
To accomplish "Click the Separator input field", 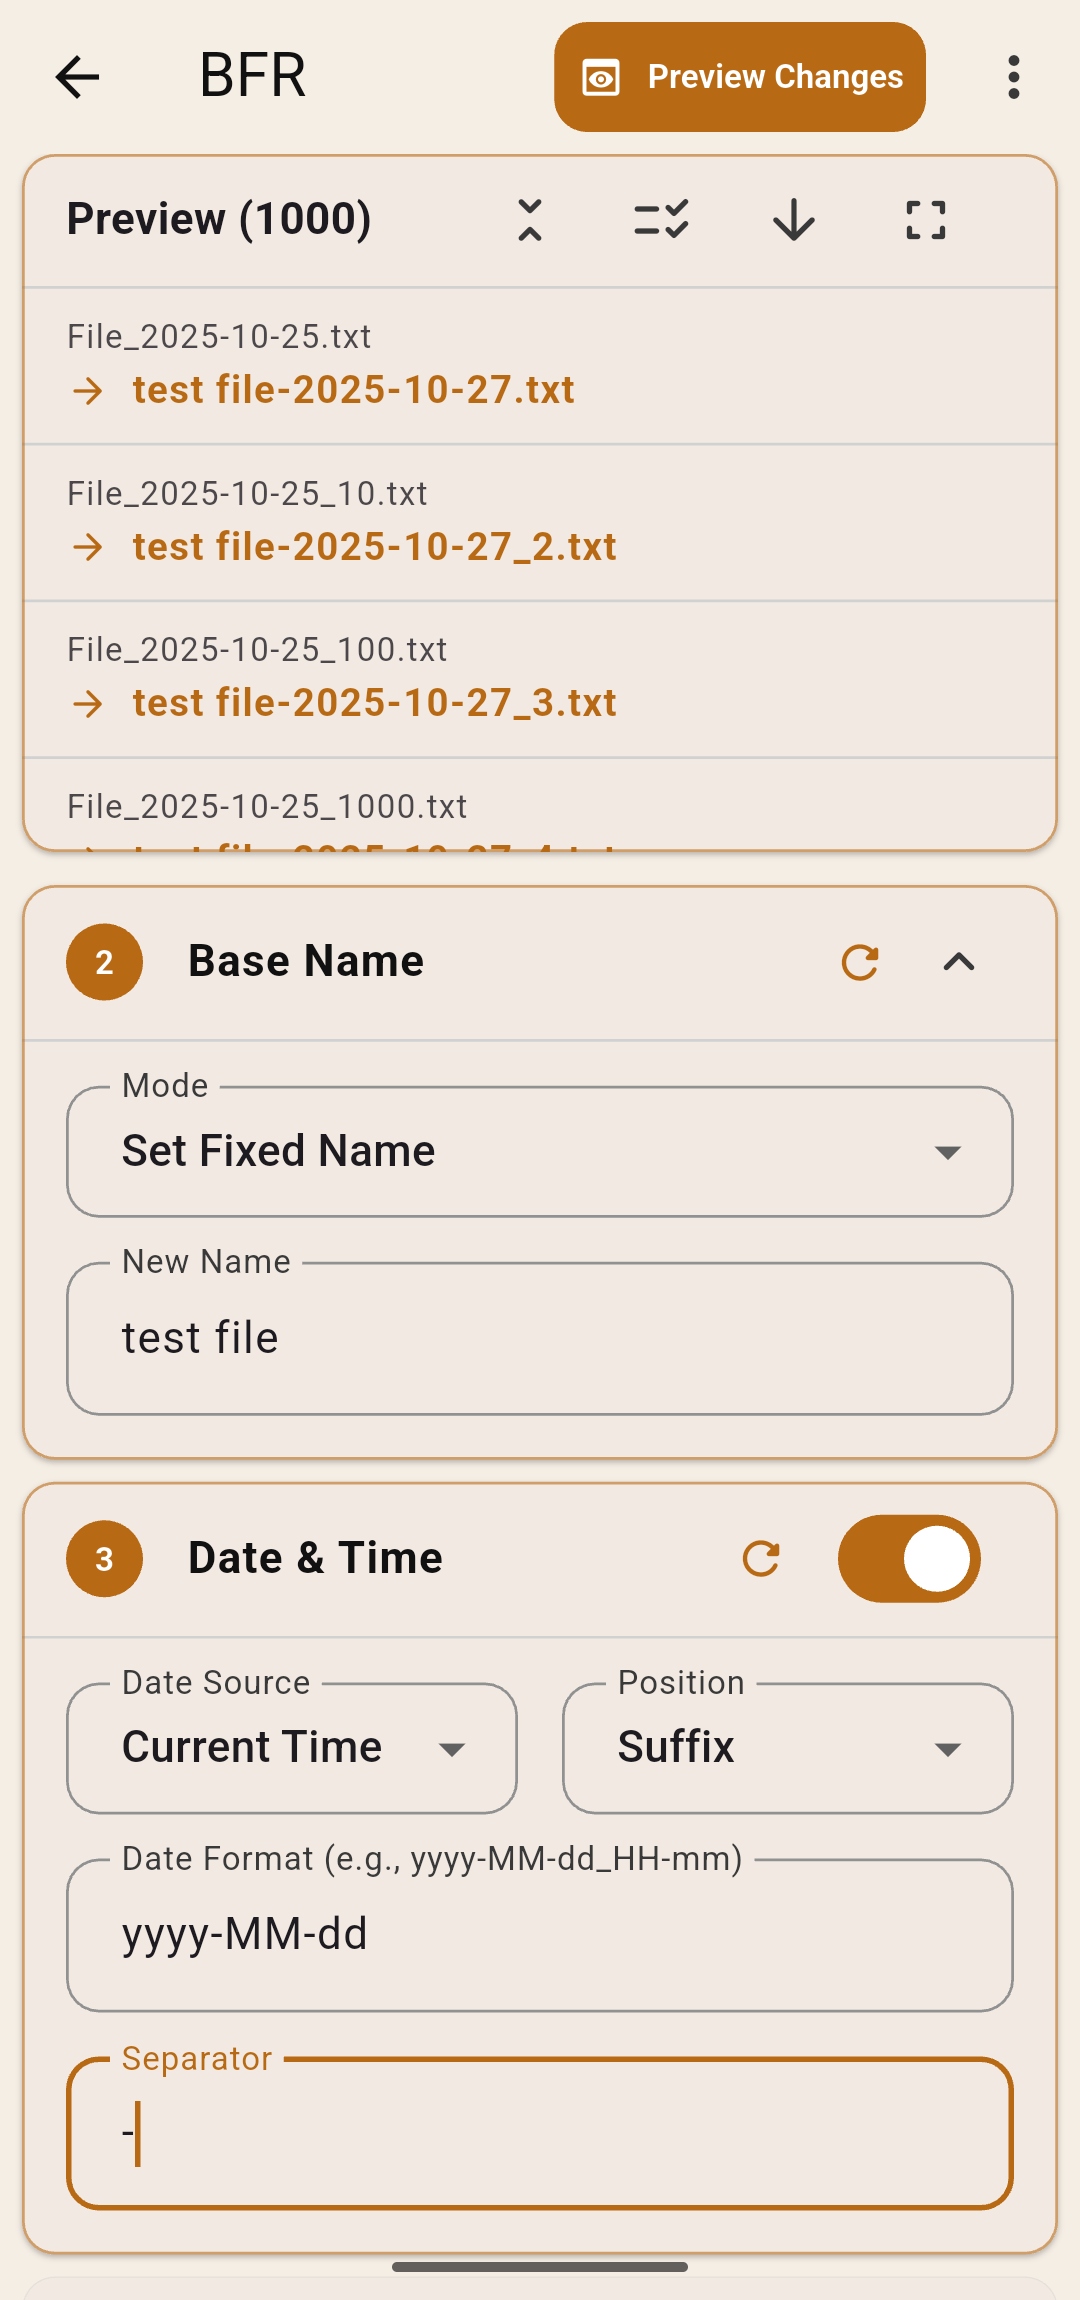I will [x=540, y=2133].
